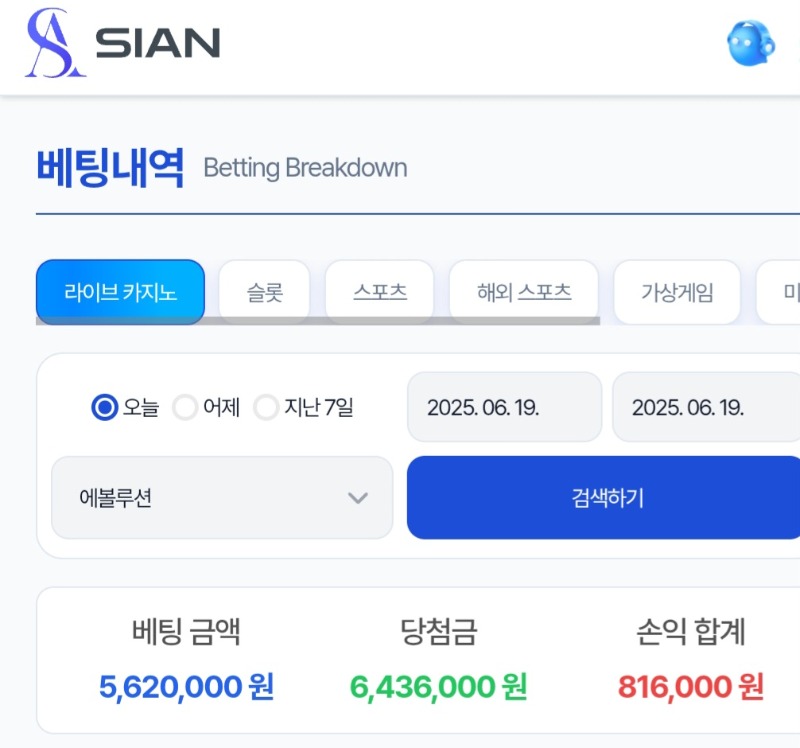Viewport: 800px width, 748px height.
Task: Open the blue chatbot support icon
Action: click(x=751, y=43)
